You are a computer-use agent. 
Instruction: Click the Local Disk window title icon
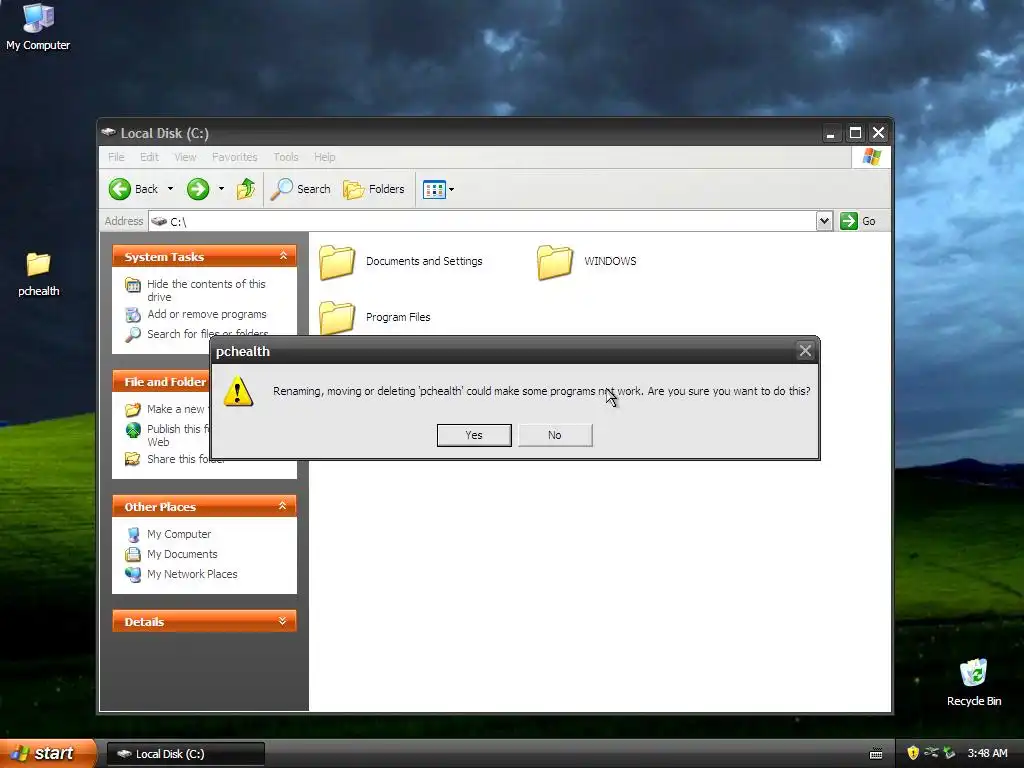pyautogui.click(x=108, y=133)
